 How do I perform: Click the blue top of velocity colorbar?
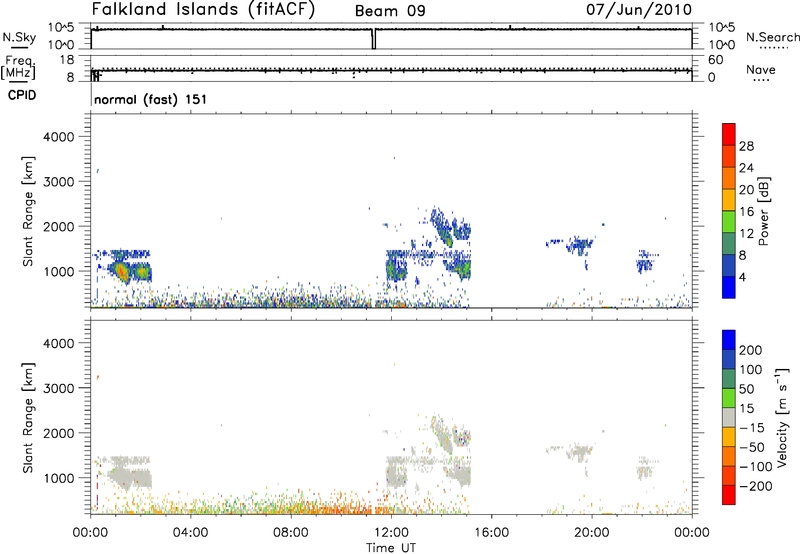[729, 340]
